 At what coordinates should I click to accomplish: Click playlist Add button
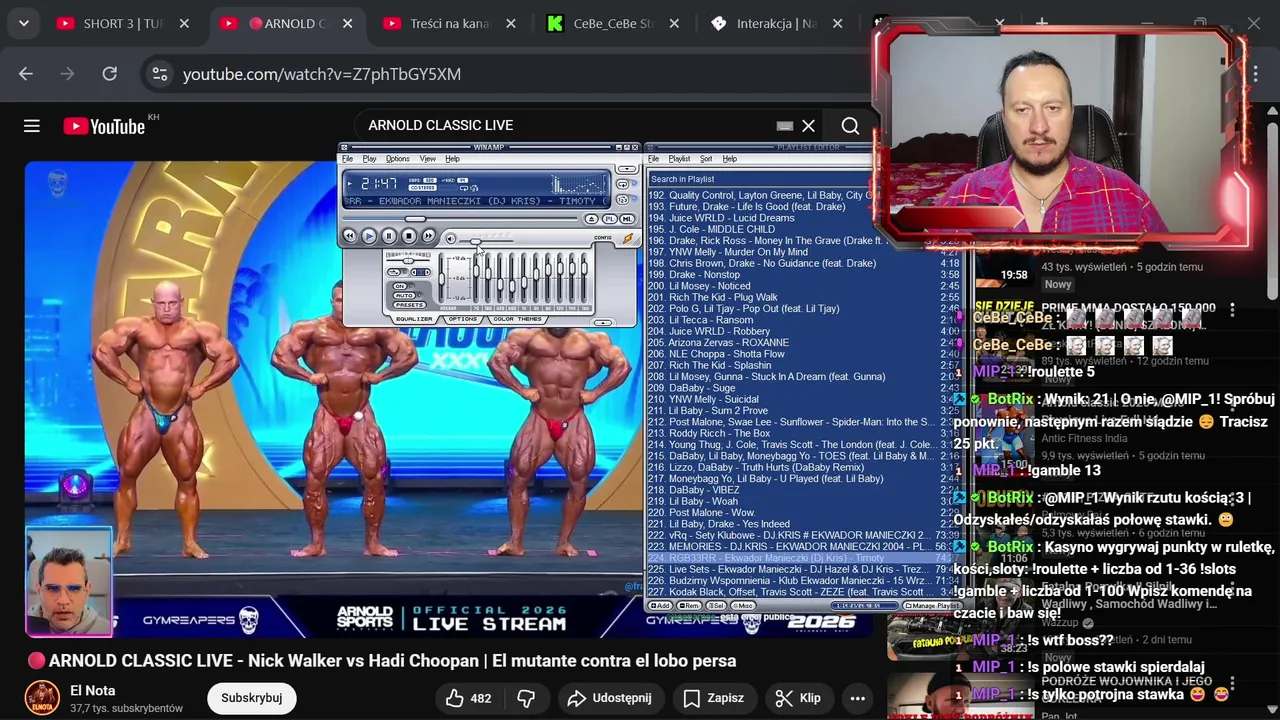660,605
